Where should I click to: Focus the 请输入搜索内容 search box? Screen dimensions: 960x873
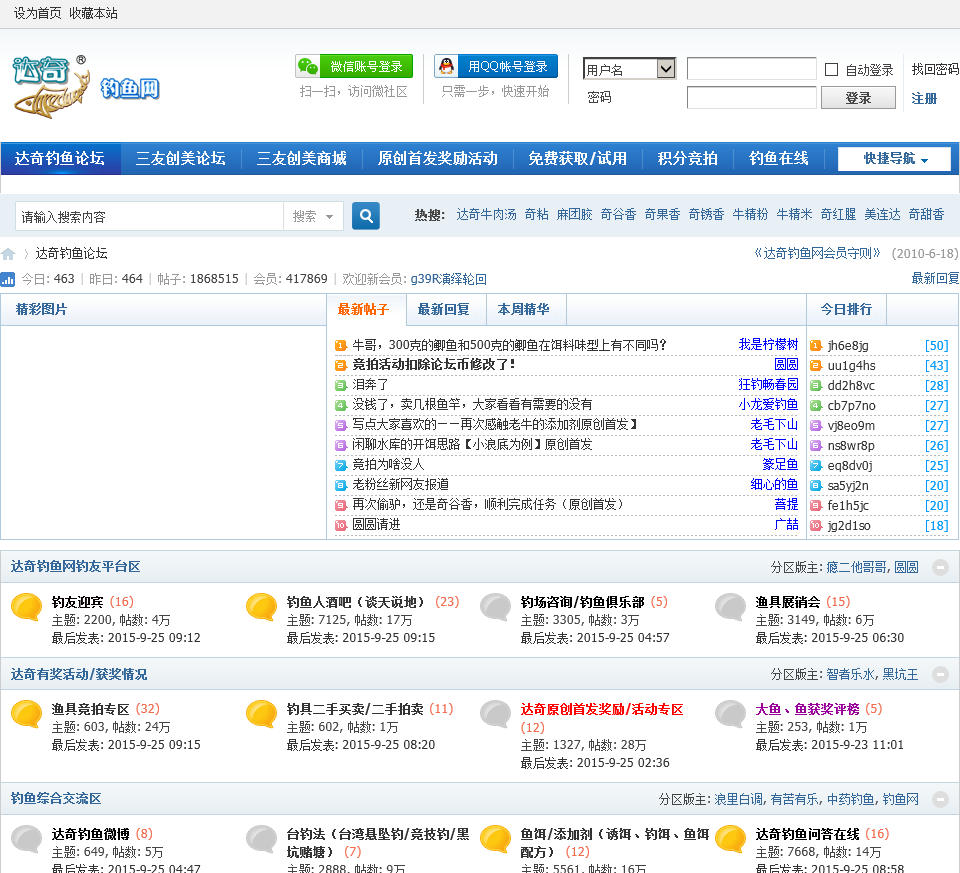click(x=149, y=216)
